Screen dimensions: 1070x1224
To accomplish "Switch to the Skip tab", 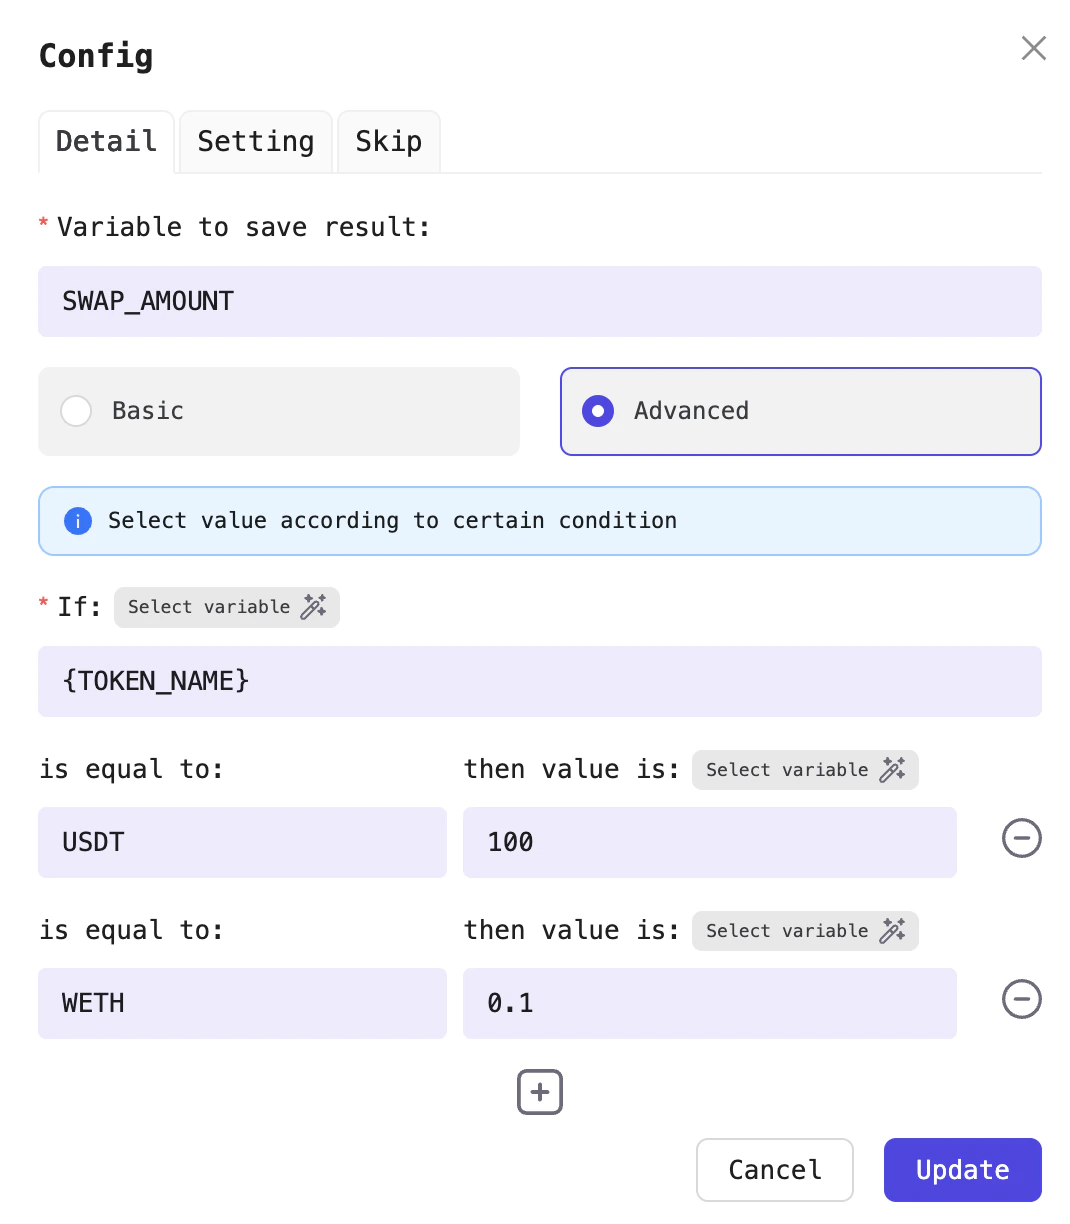I will 388,141.
